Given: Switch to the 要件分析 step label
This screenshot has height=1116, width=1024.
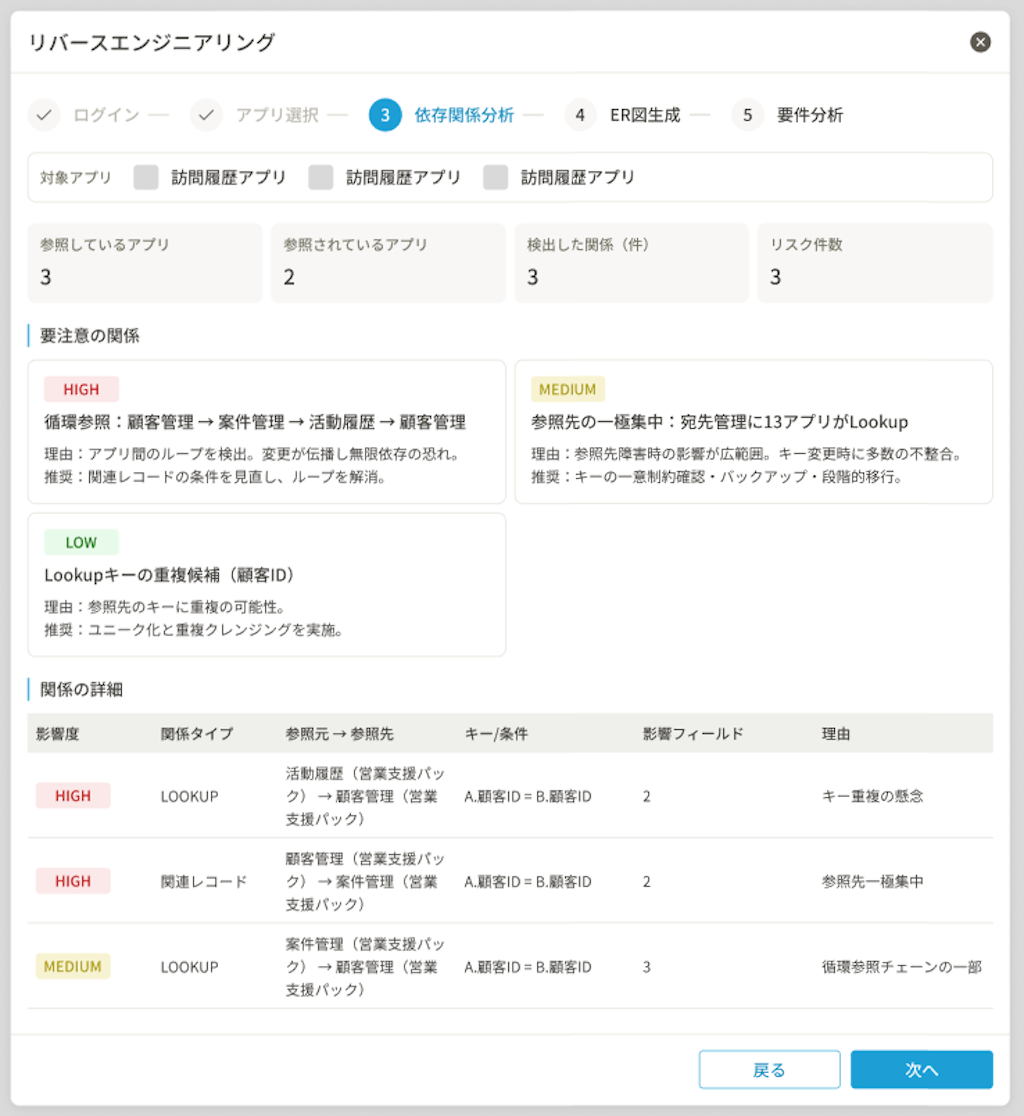Looking at the screenshot, I should (x=809, y=115).
